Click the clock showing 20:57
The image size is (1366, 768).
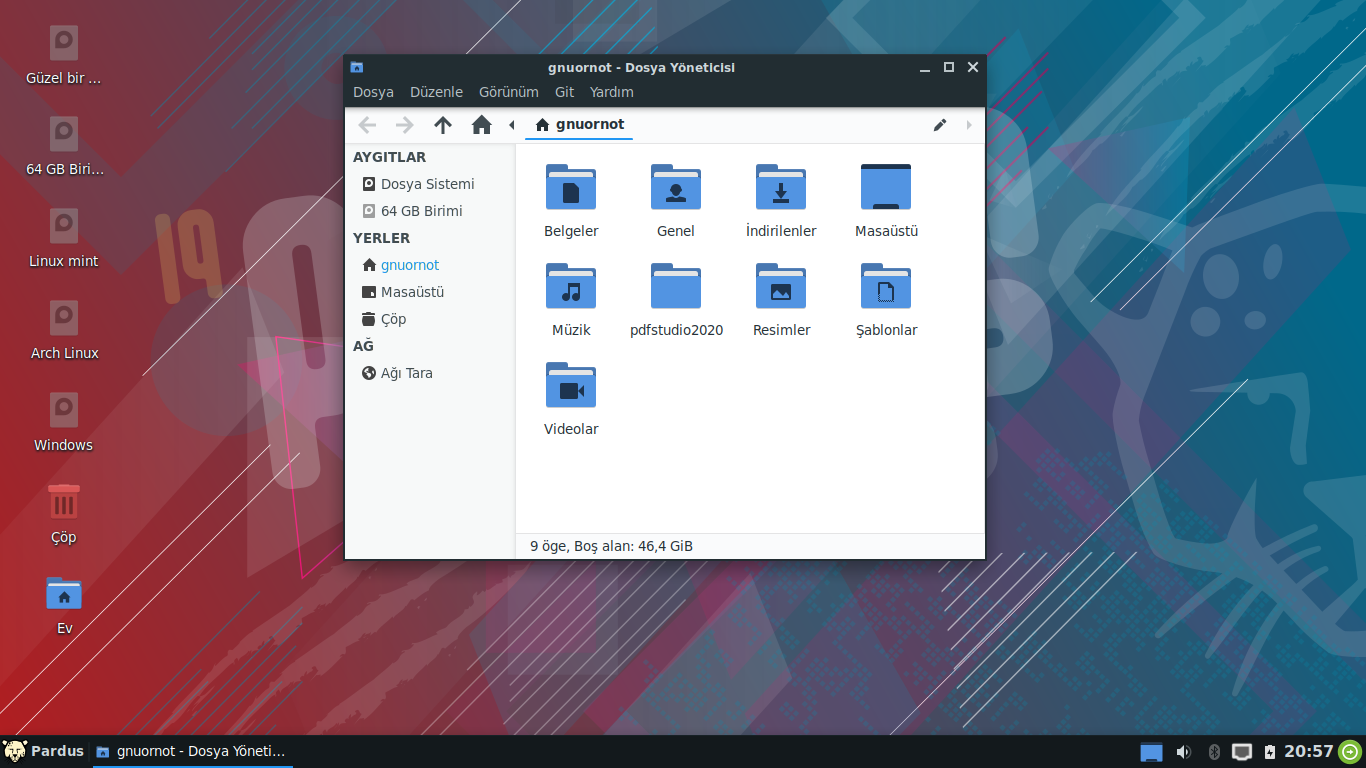tap(1309, 751)
